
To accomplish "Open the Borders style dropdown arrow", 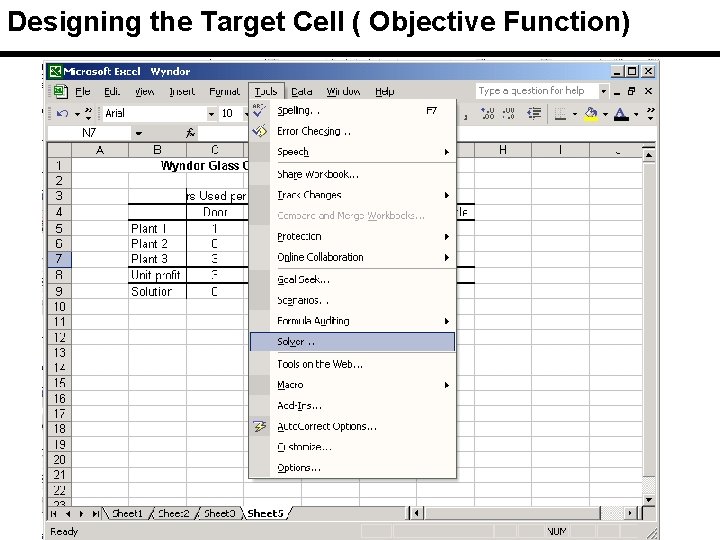I will coord(574,114).
